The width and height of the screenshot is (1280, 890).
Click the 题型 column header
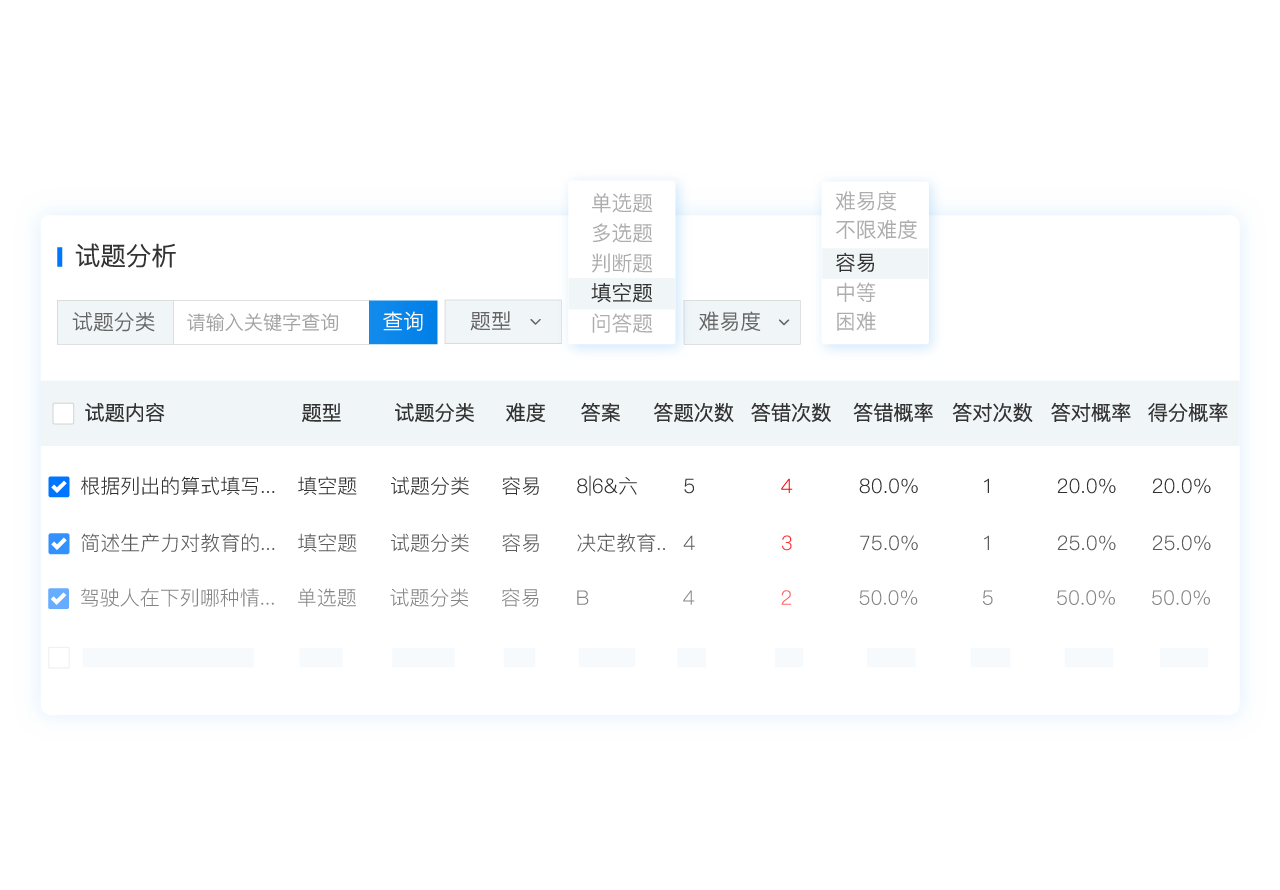point(321,413)
